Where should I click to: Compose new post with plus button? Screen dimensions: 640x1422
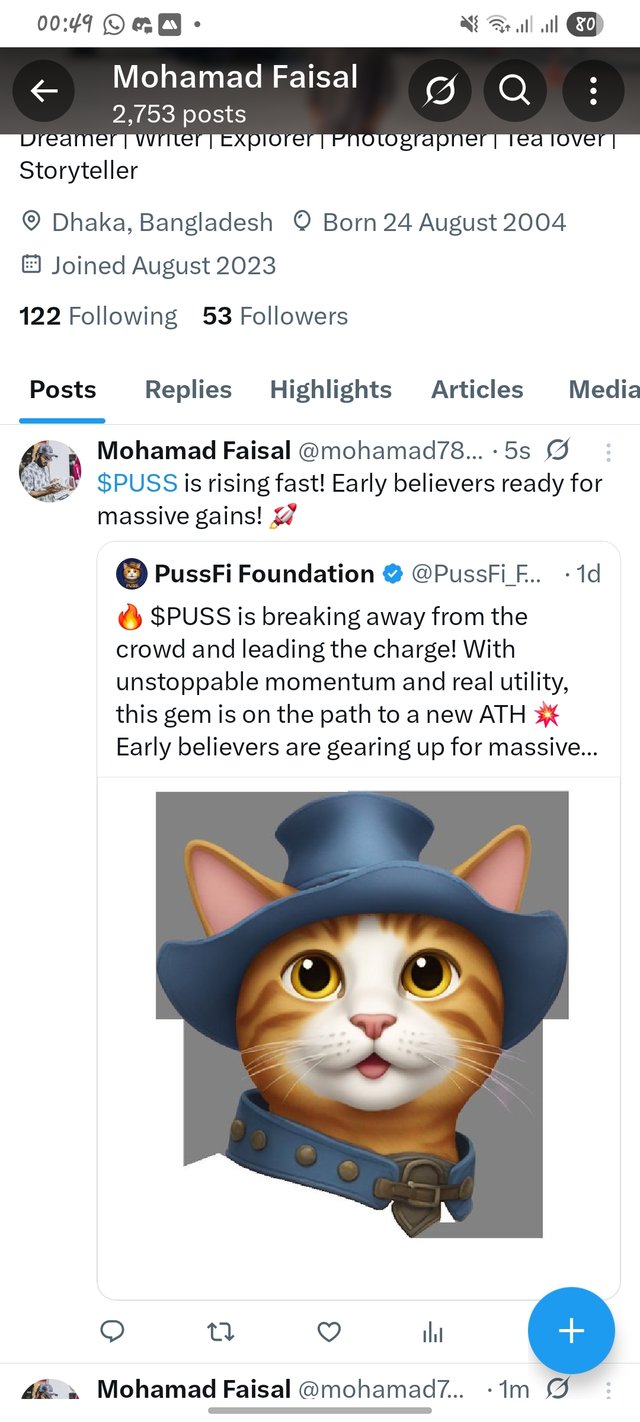pos(571,1331)
